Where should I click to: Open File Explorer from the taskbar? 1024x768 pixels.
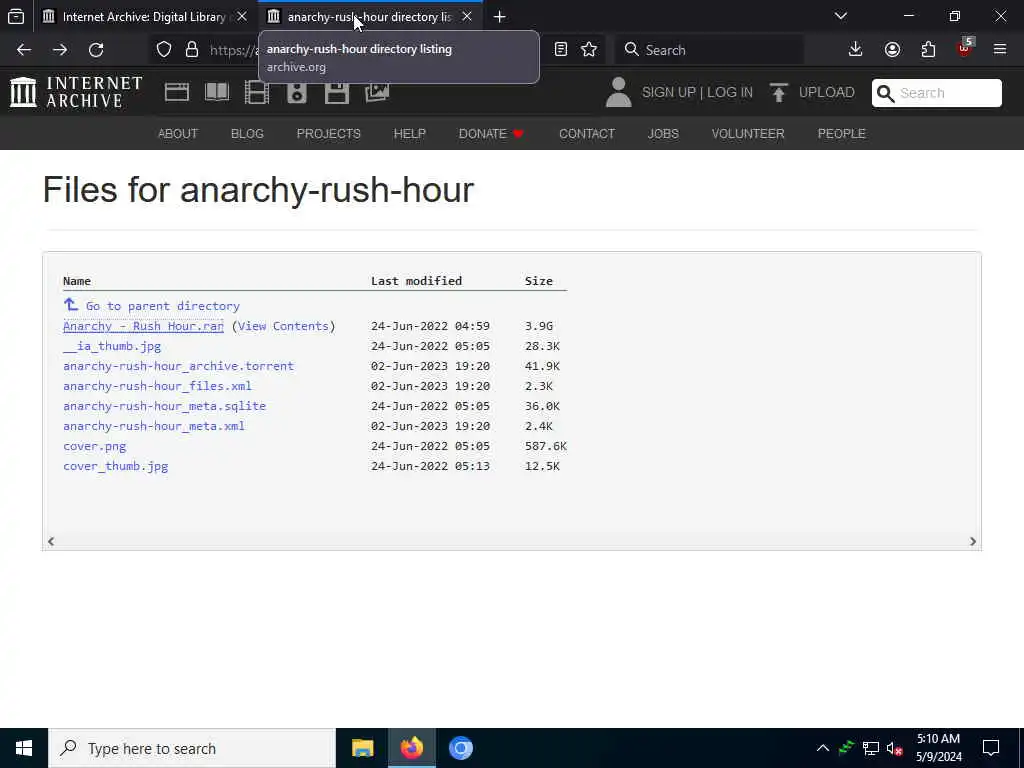pos(362,748)
